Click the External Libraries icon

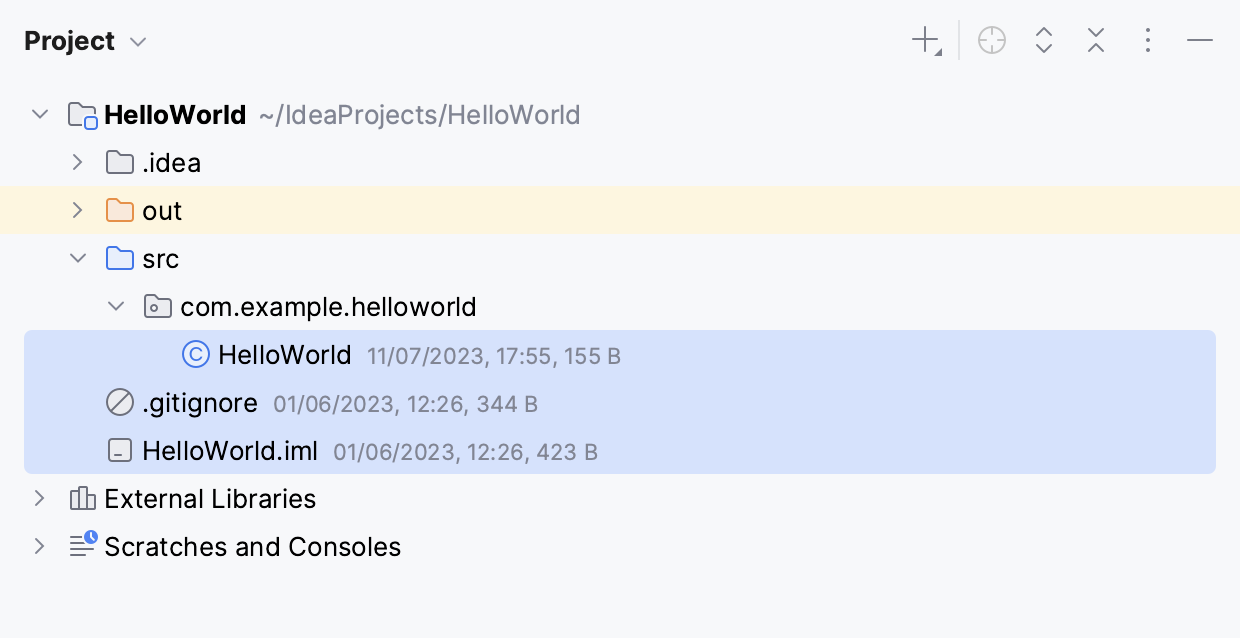click(x=81, y=498)
